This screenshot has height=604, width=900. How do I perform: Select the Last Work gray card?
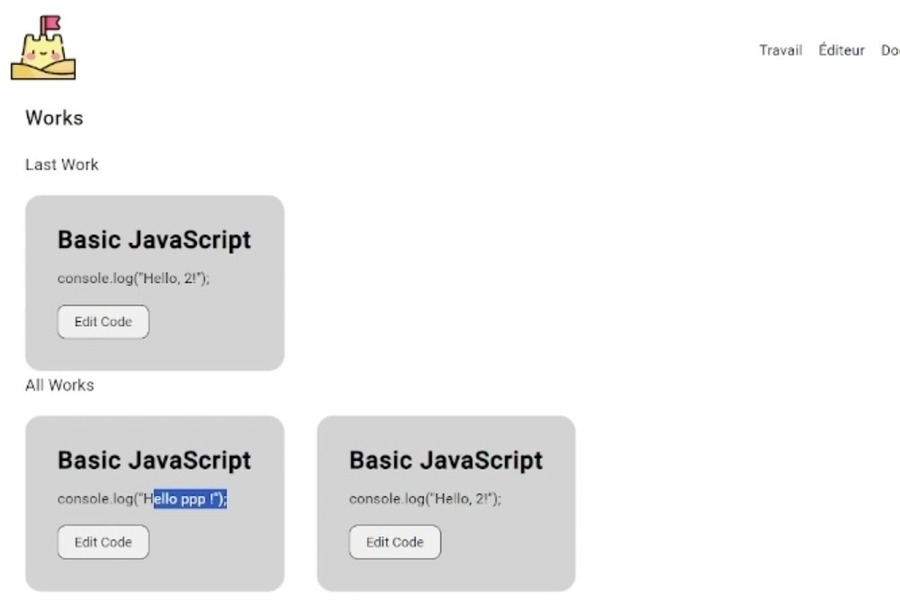[155, 283]
